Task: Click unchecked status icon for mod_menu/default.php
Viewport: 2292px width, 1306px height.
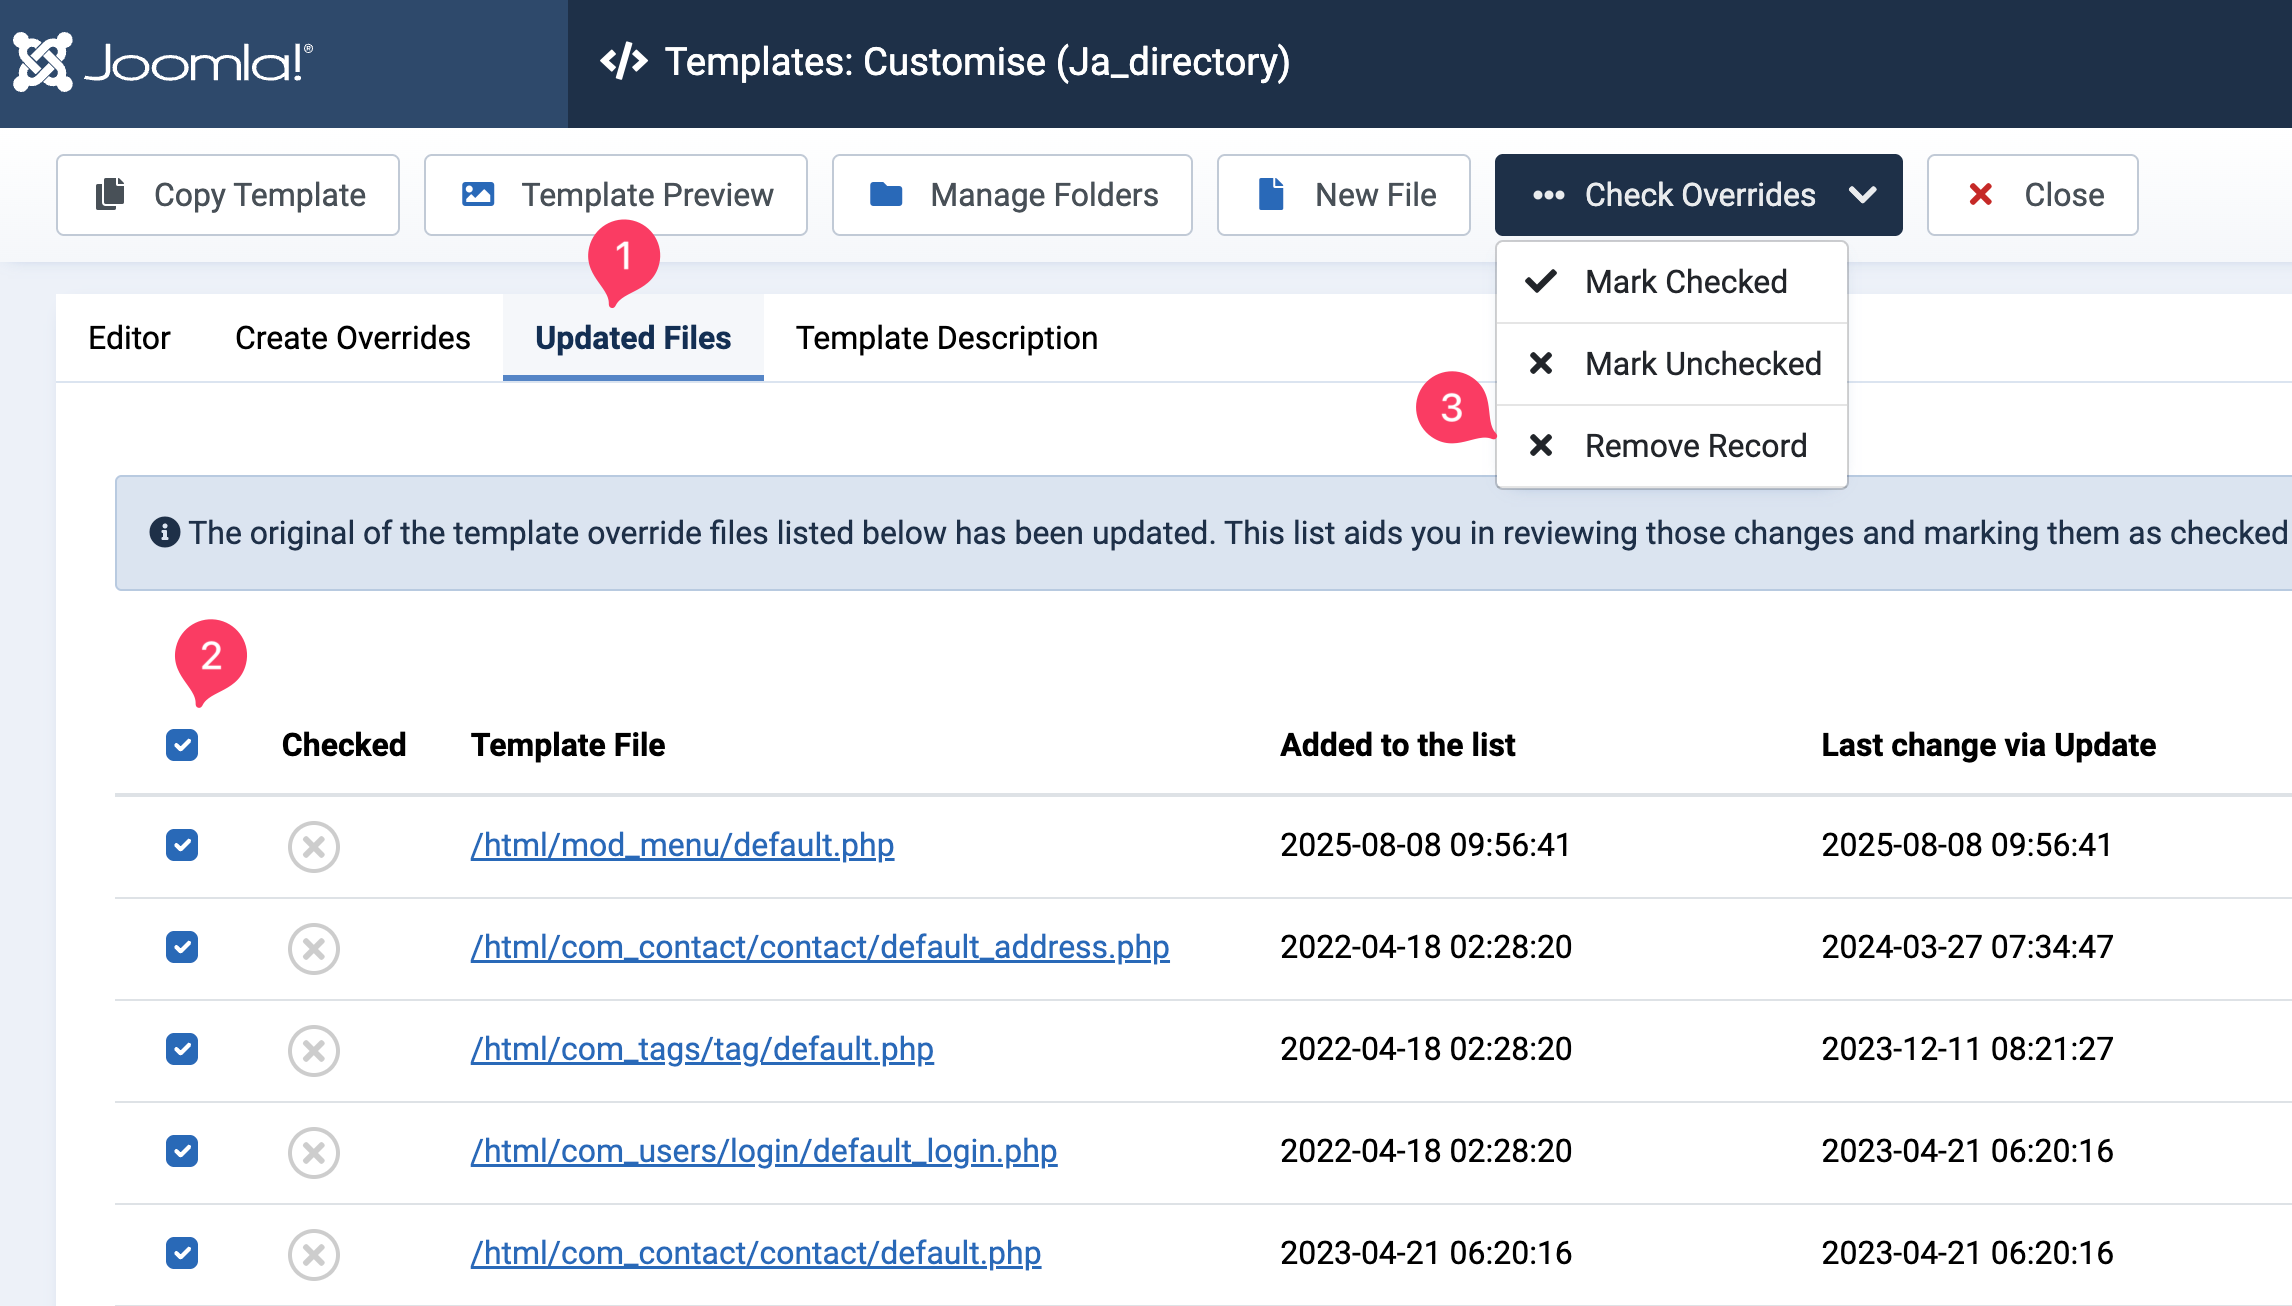Action: tap(314, 847)
